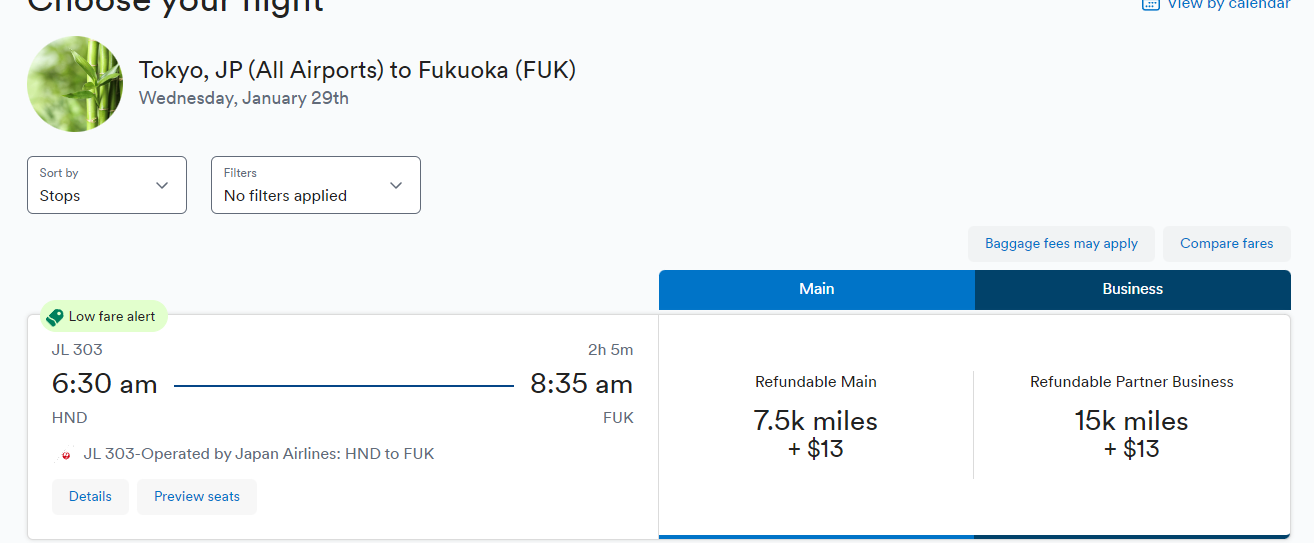Click the chevron arrow in Sort by box

coord(162,186)
